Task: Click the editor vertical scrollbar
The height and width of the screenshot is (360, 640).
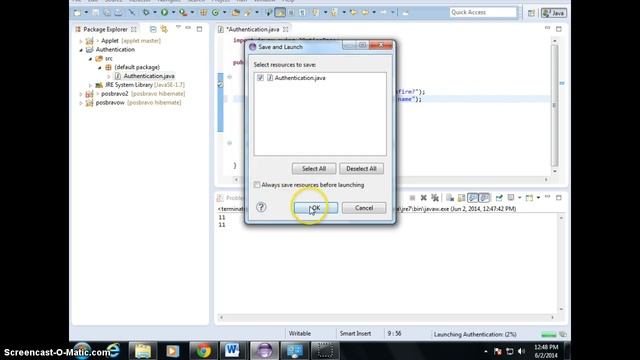Action: coord(554,105)
